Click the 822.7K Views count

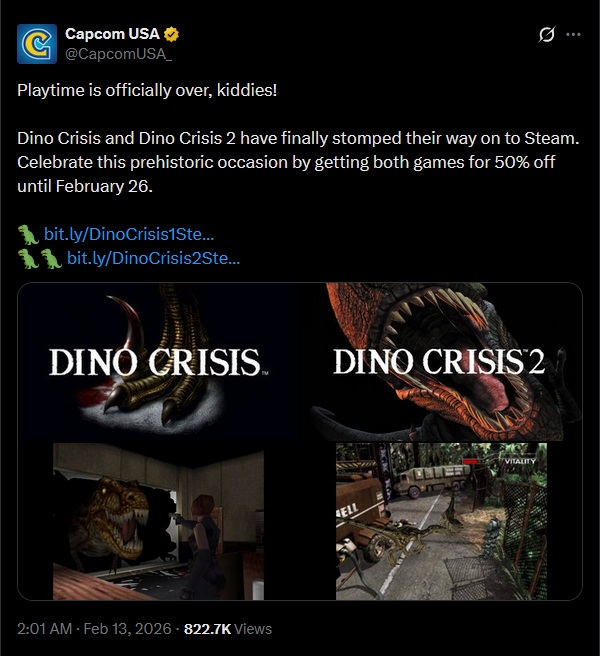point(228,629)
